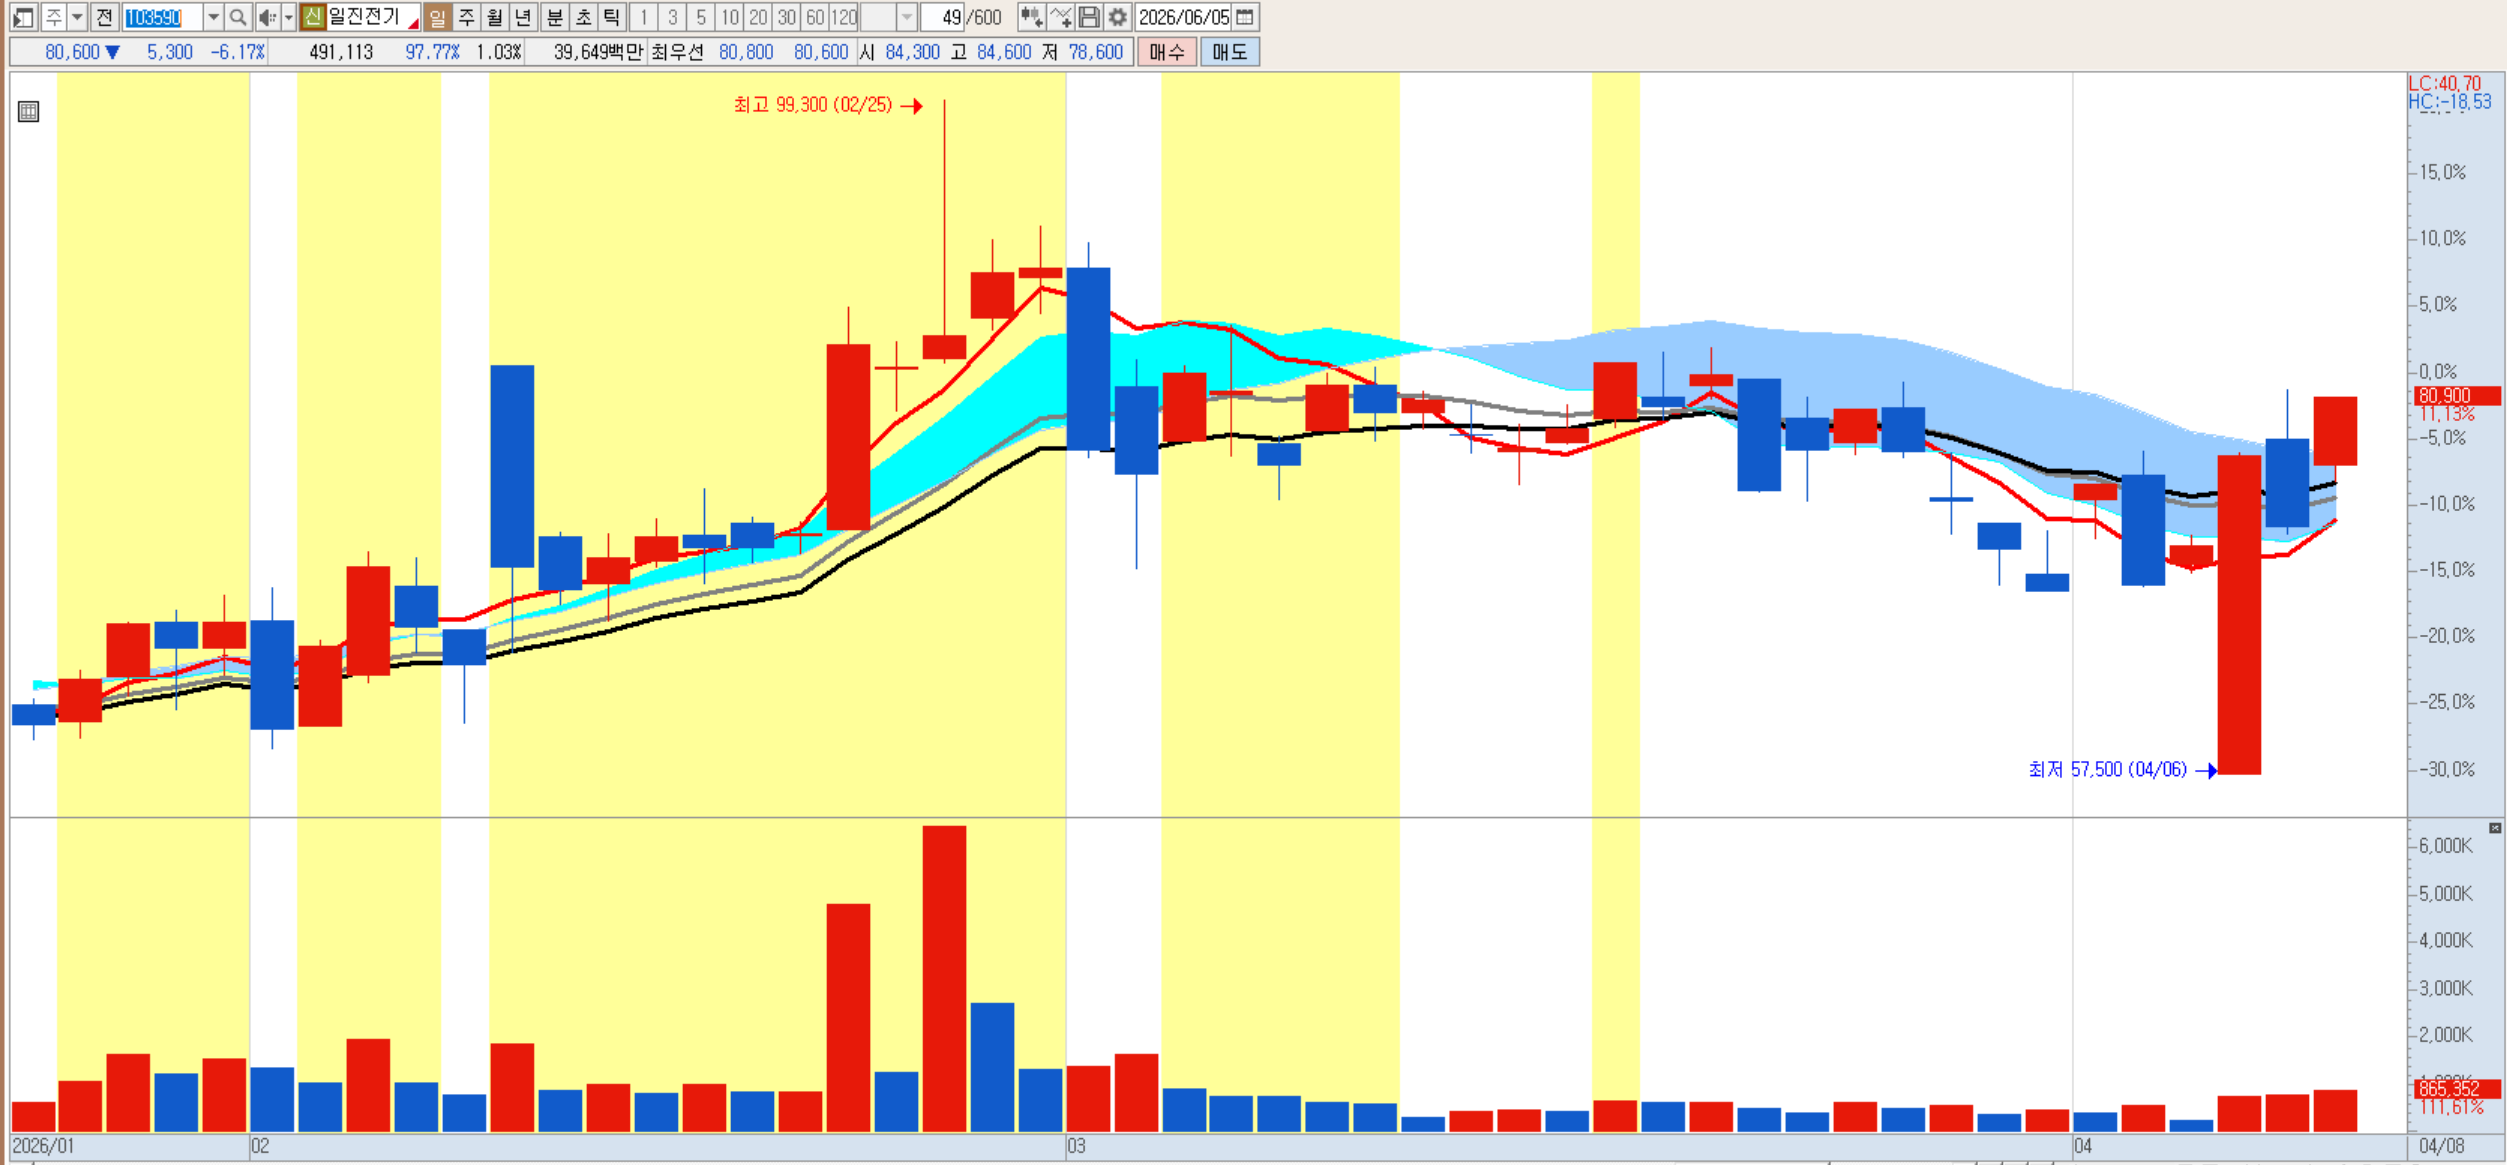This screenshot has width=2507, height=1165.
Task: Click the best ask price 80,800
Action: (746, 52)
